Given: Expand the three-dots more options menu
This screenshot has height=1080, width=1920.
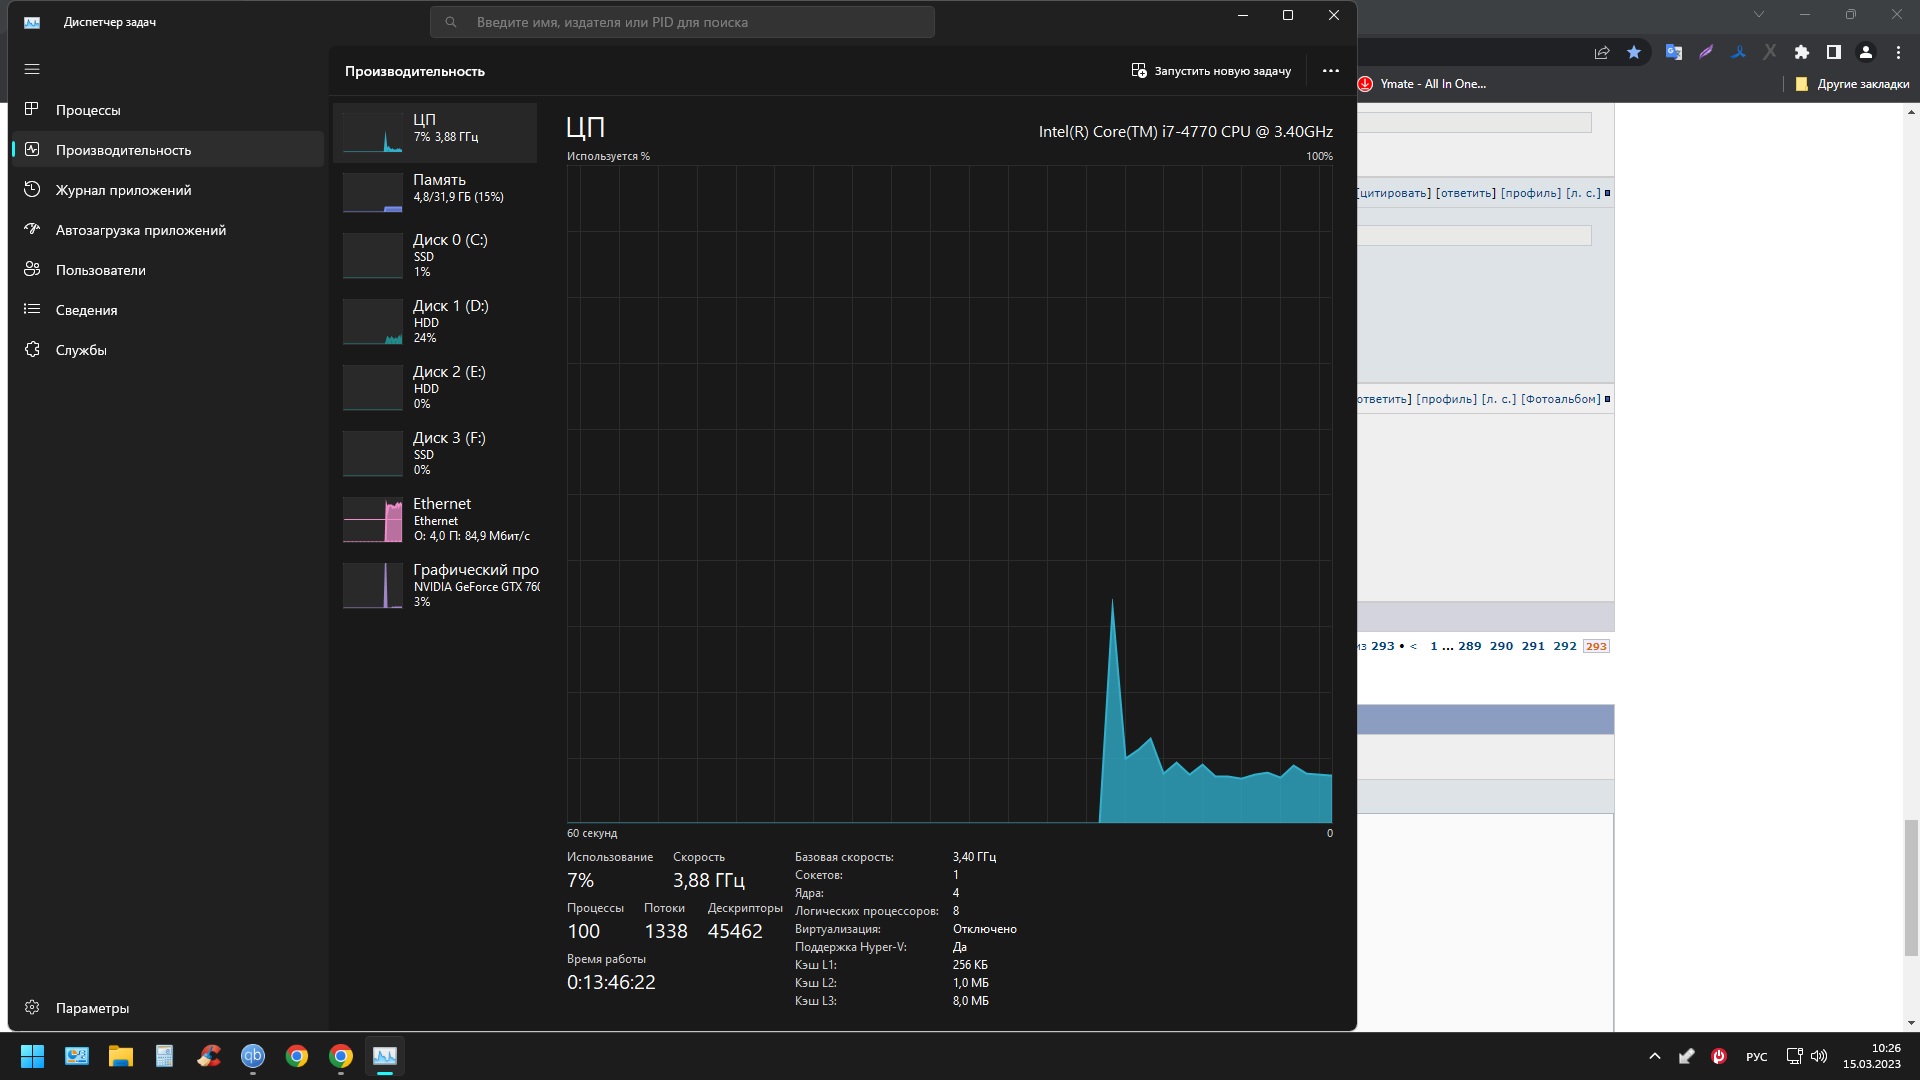Looking at the screenshot, I should click(x=1330, y=71).
